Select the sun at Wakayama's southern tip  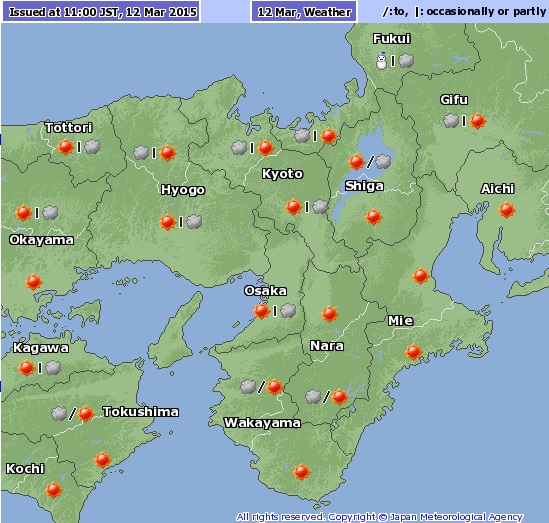(x=301, y=472)
